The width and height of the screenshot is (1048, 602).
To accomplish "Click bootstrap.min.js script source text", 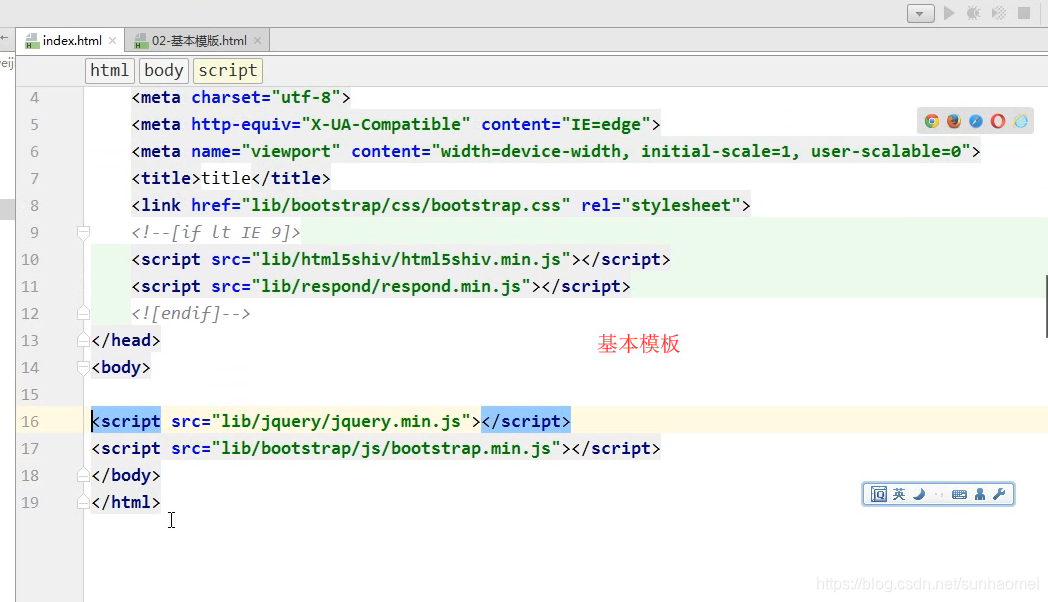I will coord(386,448).
